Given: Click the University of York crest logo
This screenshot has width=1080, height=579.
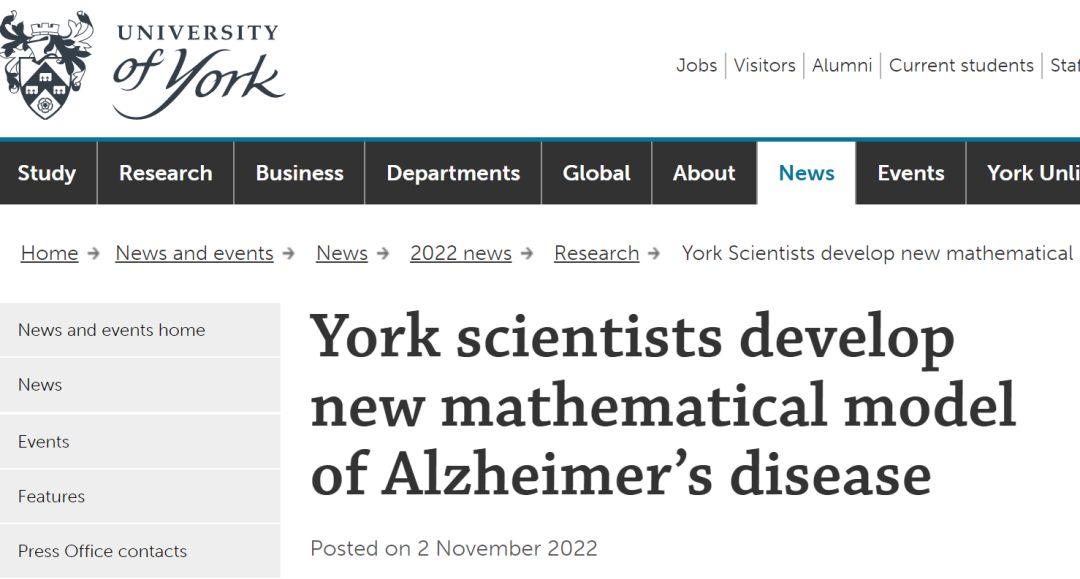Looking at the screenshot, I should (46, 65).
